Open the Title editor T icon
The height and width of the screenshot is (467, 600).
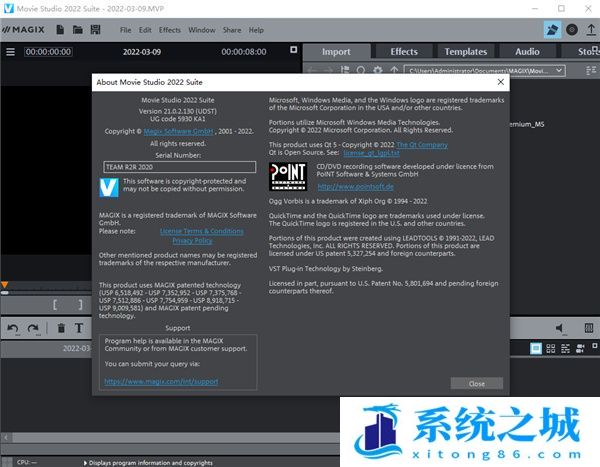(79, 328)
